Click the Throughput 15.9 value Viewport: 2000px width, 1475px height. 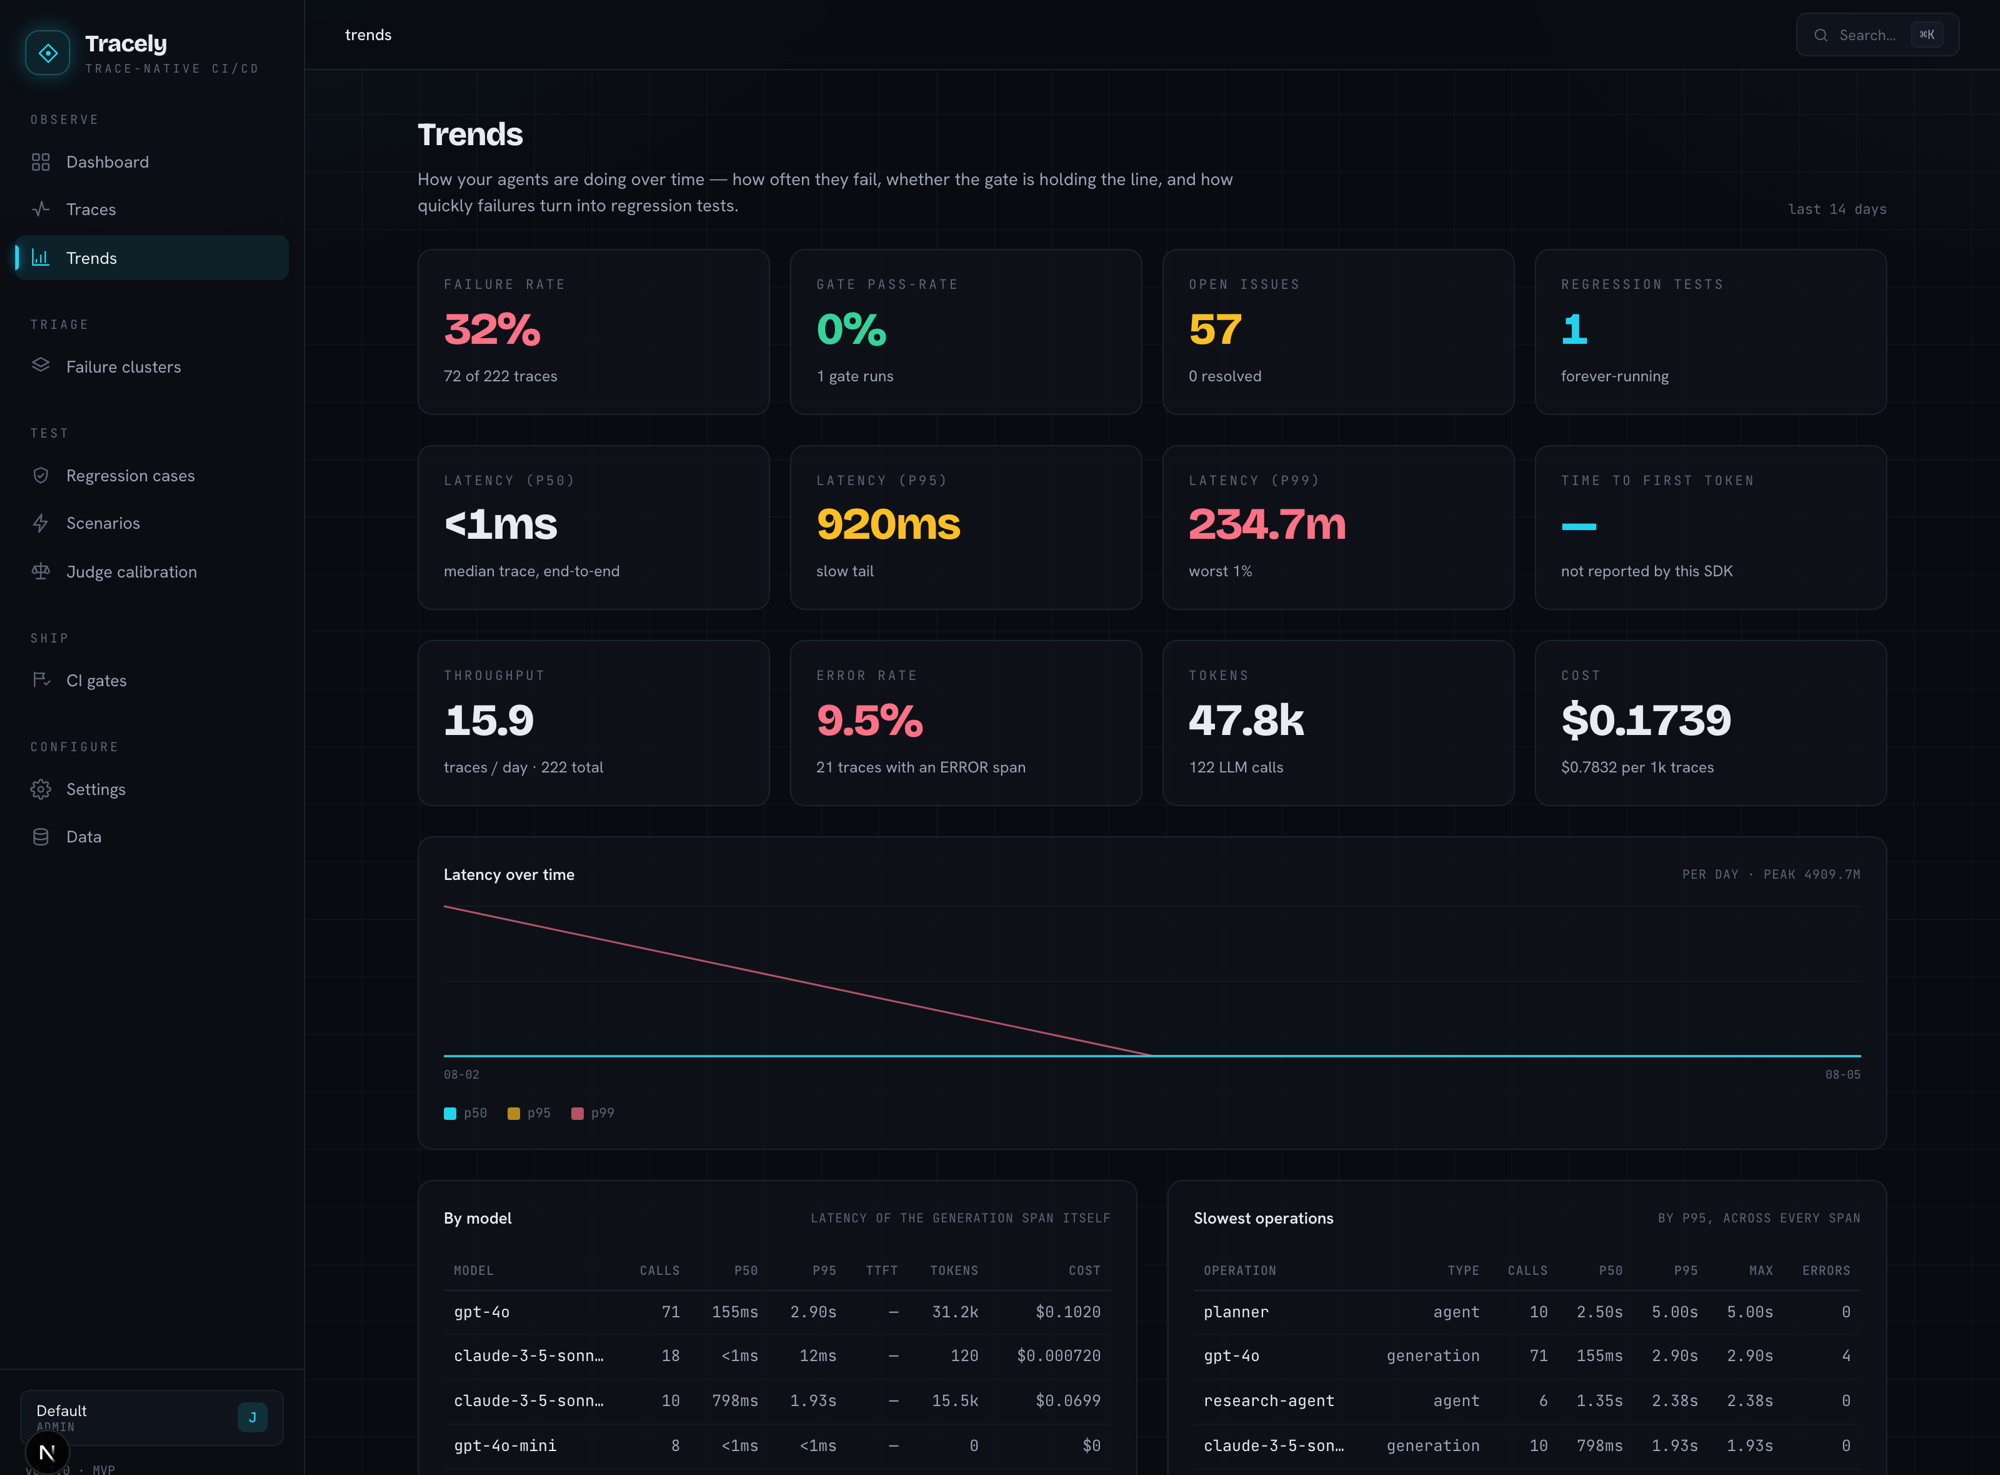(489, 720)
